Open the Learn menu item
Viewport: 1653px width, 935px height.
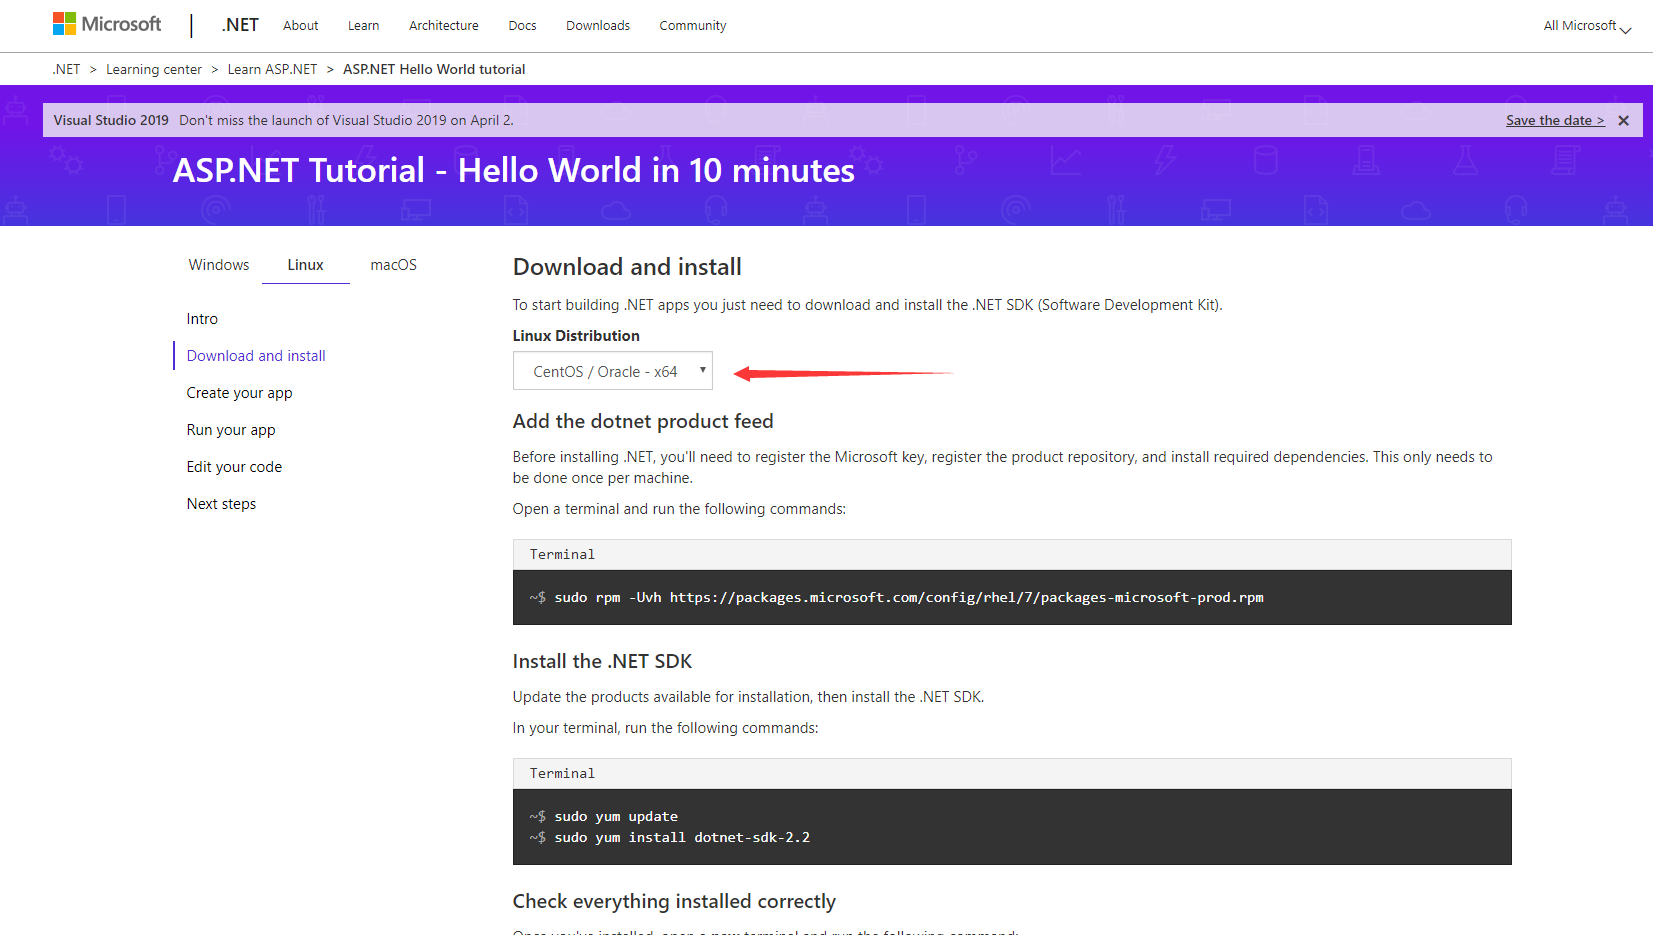tap(363, 26)
